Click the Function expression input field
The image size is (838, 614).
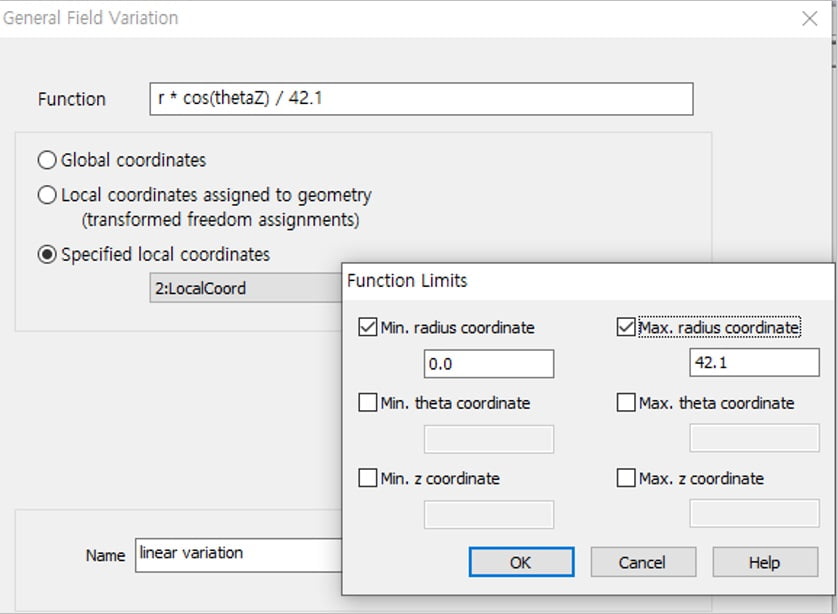click(420, 99)
